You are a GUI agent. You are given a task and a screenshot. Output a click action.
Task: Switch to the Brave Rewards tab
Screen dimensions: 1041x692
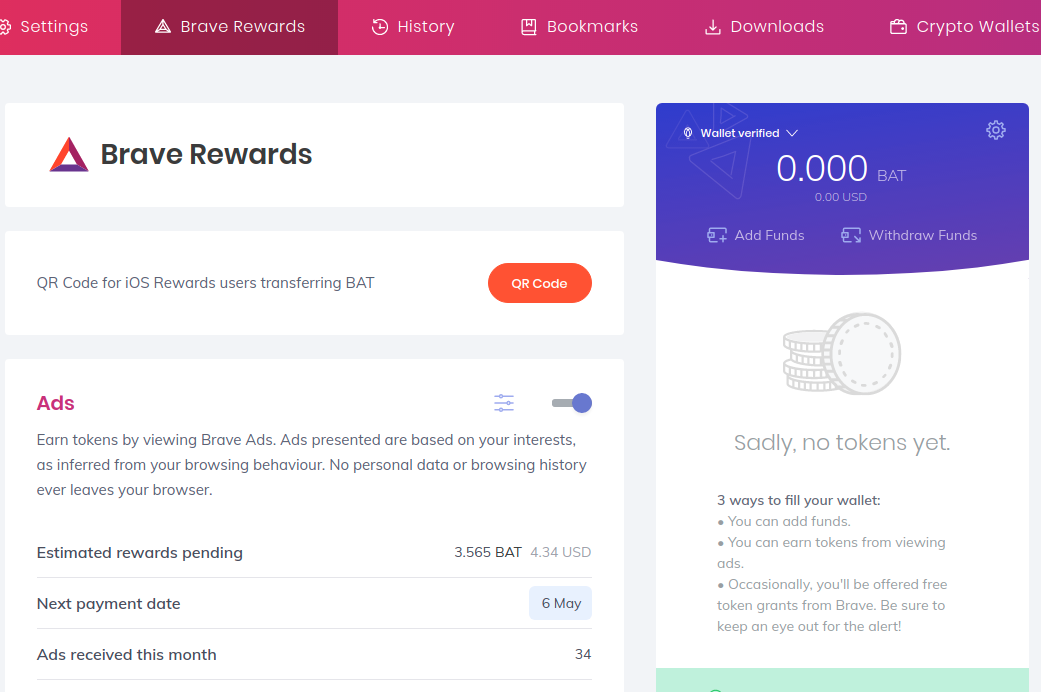230,27
